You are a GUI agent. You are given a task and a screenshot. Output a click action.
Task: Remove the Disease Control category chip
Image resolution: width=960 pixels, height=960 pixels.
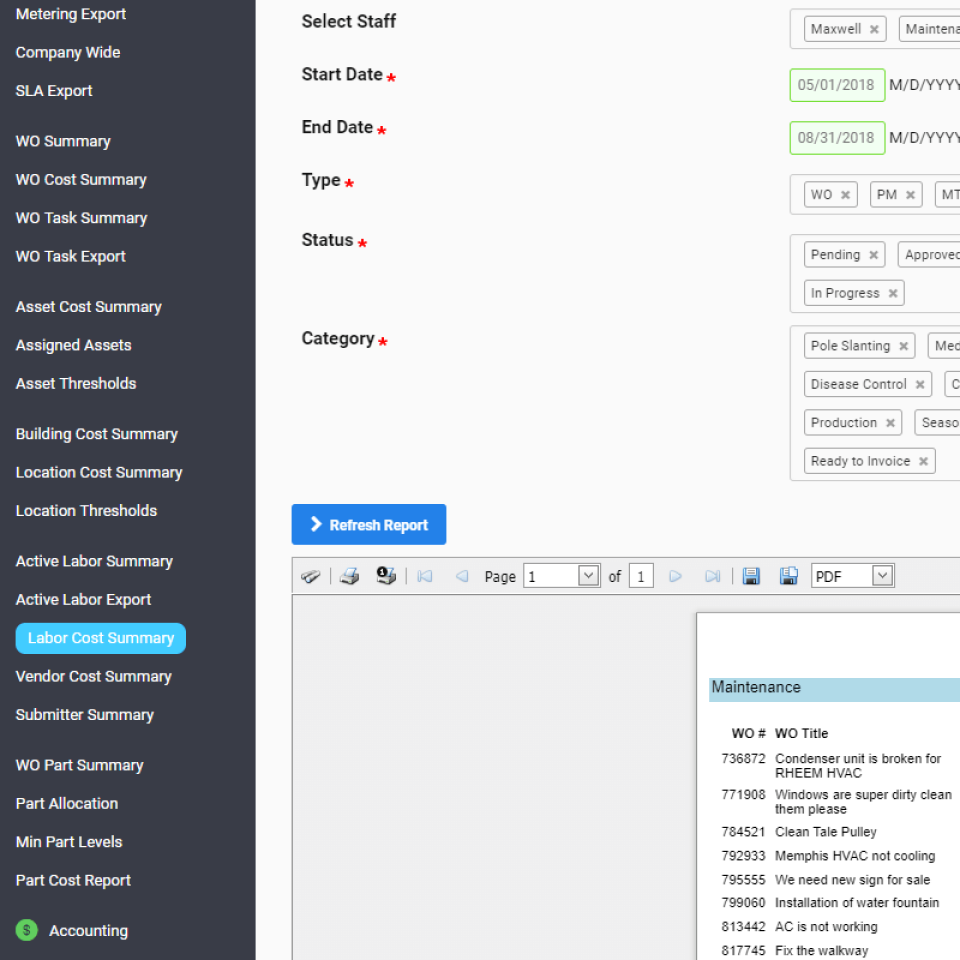tap(919, 383)
